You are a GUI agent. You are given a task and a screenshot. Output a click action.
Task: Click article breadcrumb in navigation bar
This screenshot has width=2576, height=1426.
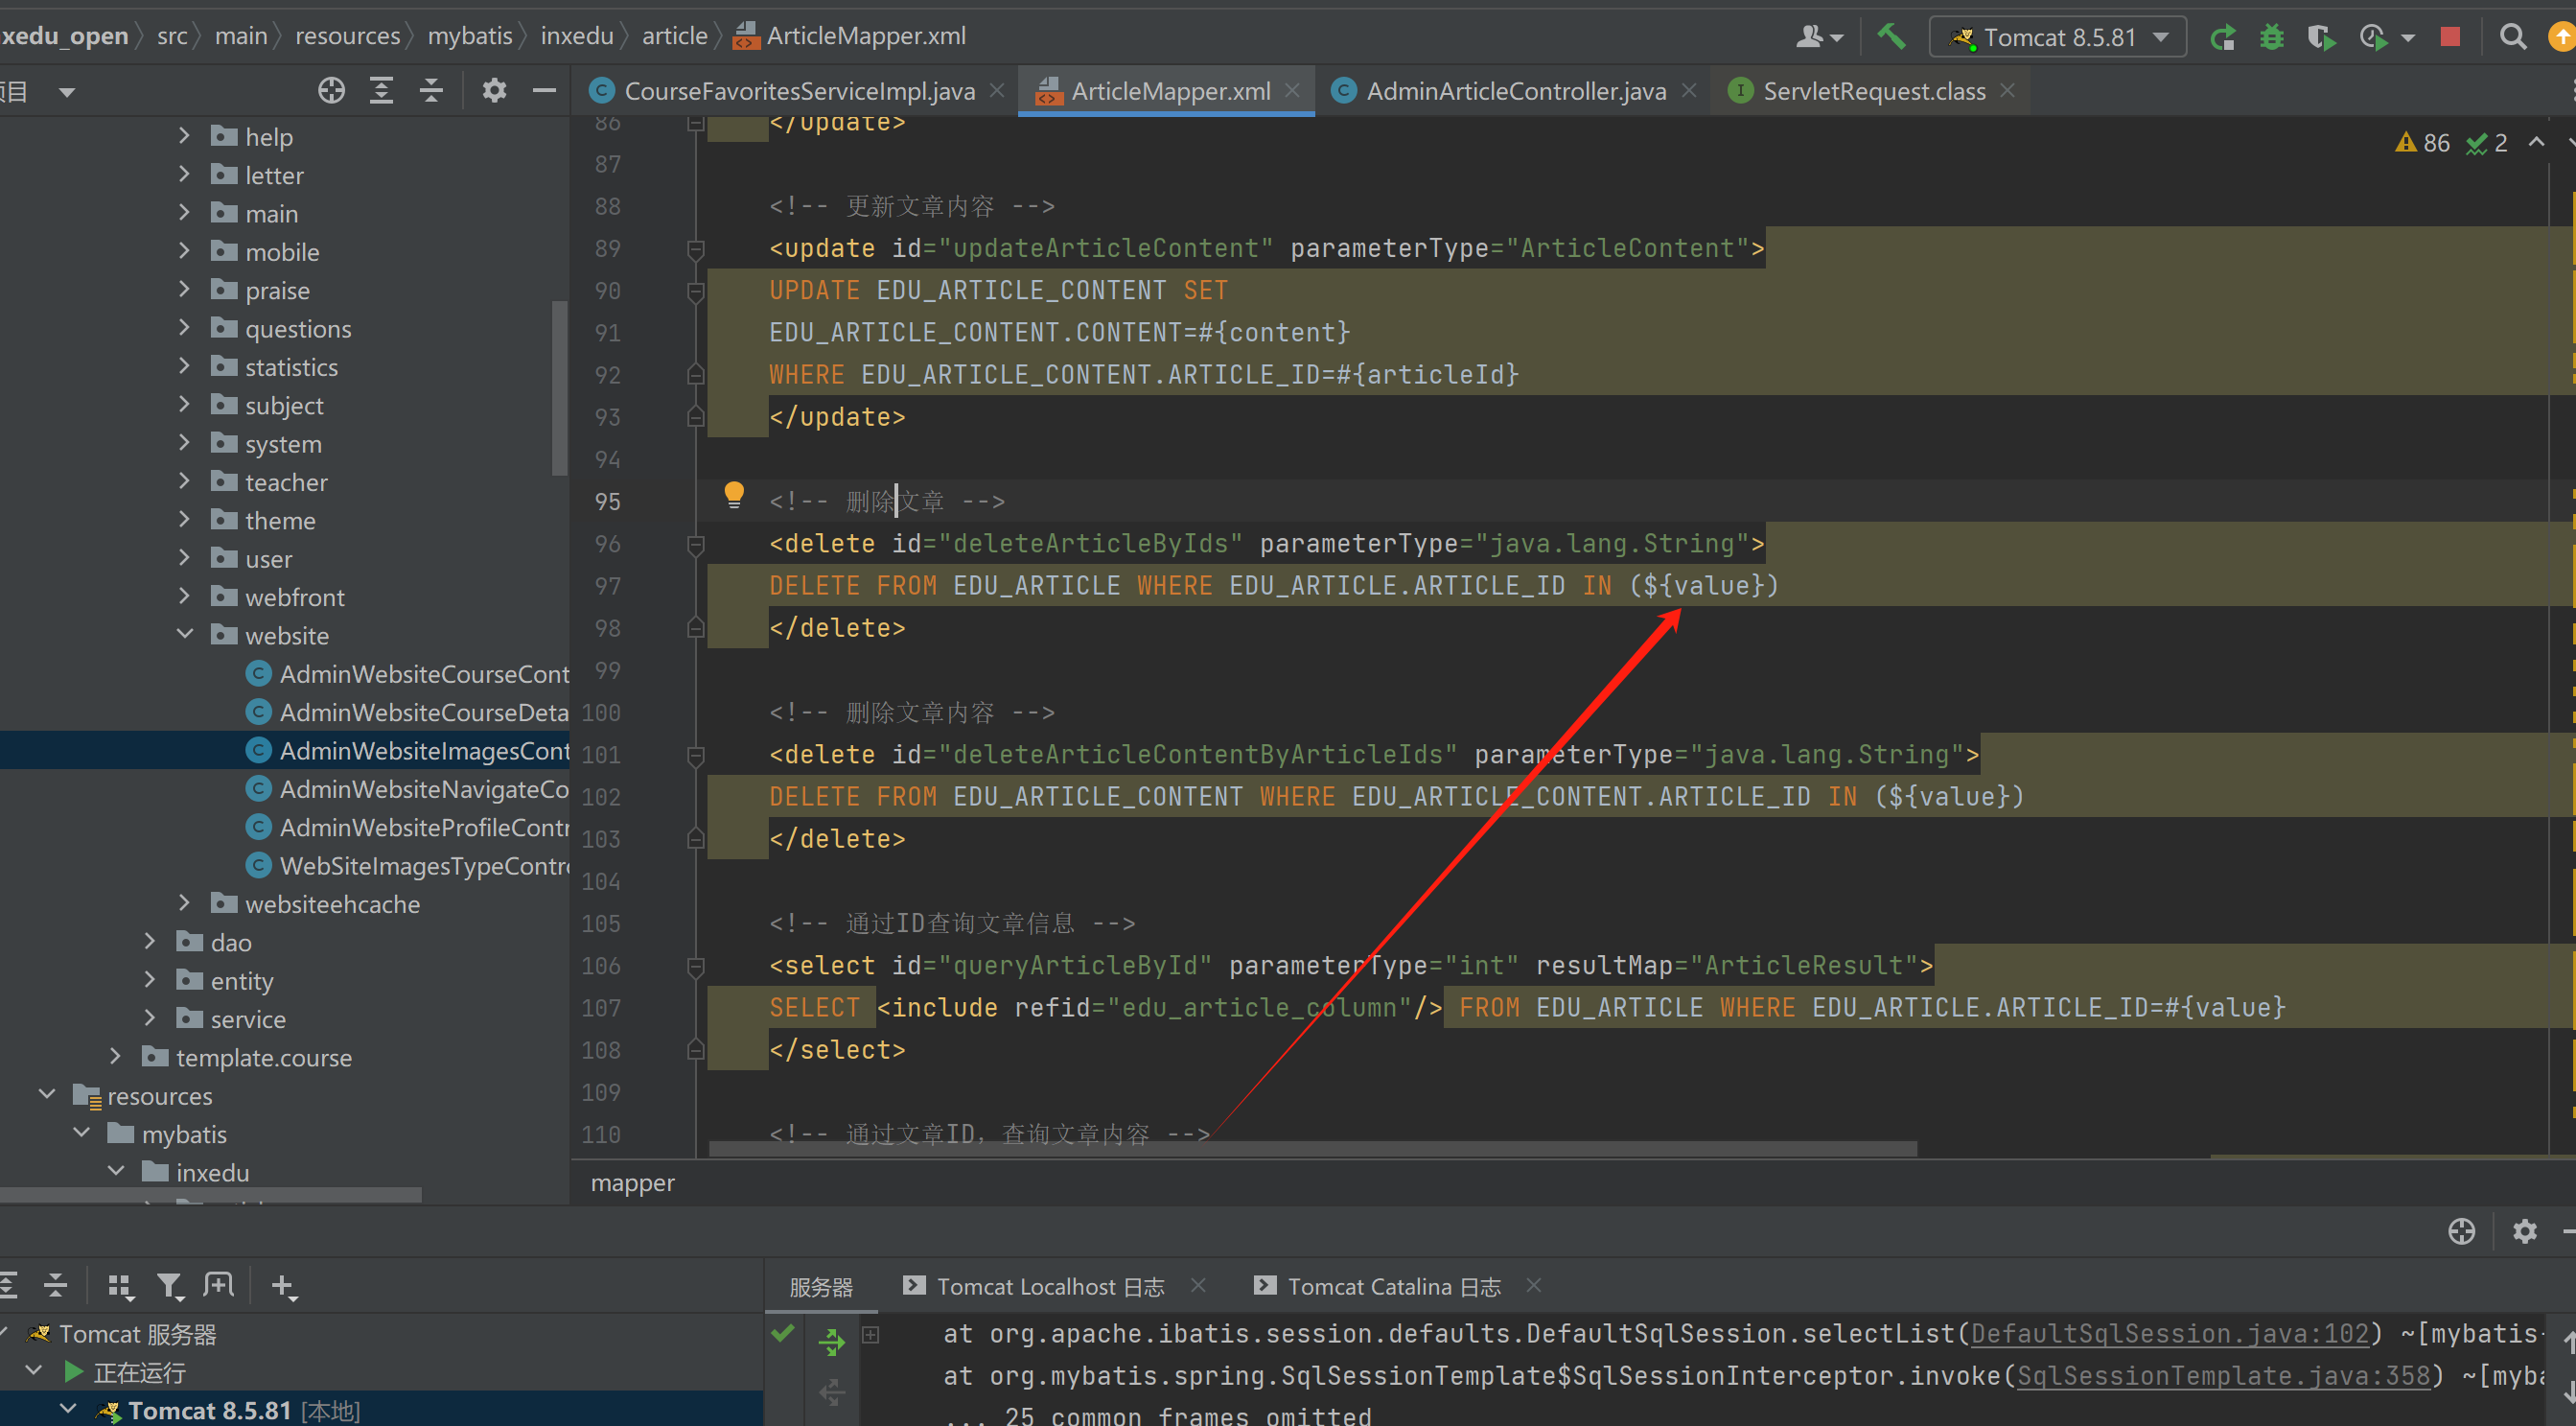(x=674, y=36)
